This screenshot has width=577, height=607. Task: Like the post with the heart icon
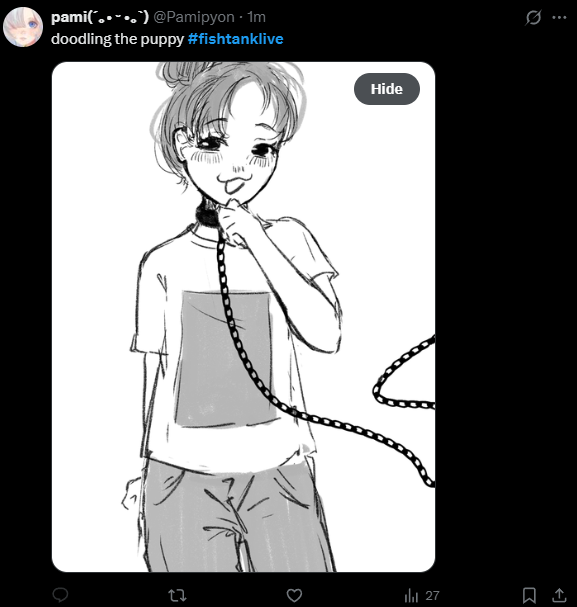pyautogui.click(x=294, y=595)
